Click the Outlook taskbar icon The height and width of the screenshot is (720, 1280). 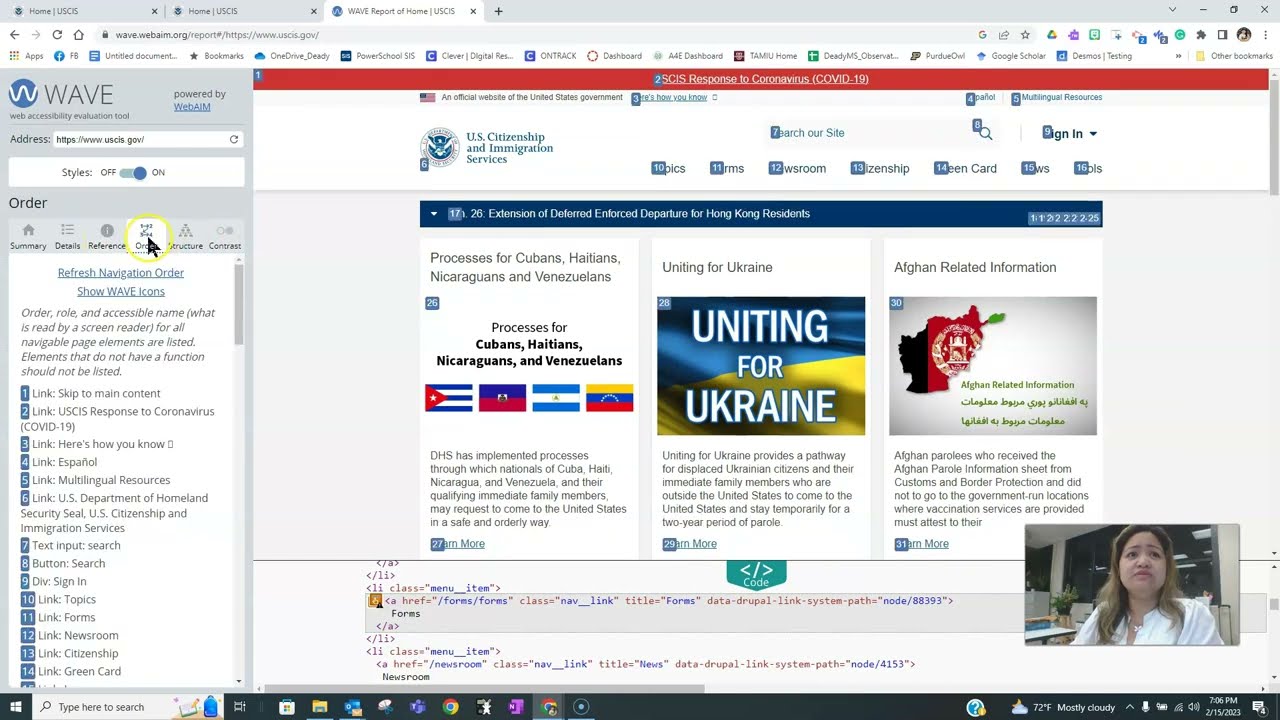tap(353, 707)
